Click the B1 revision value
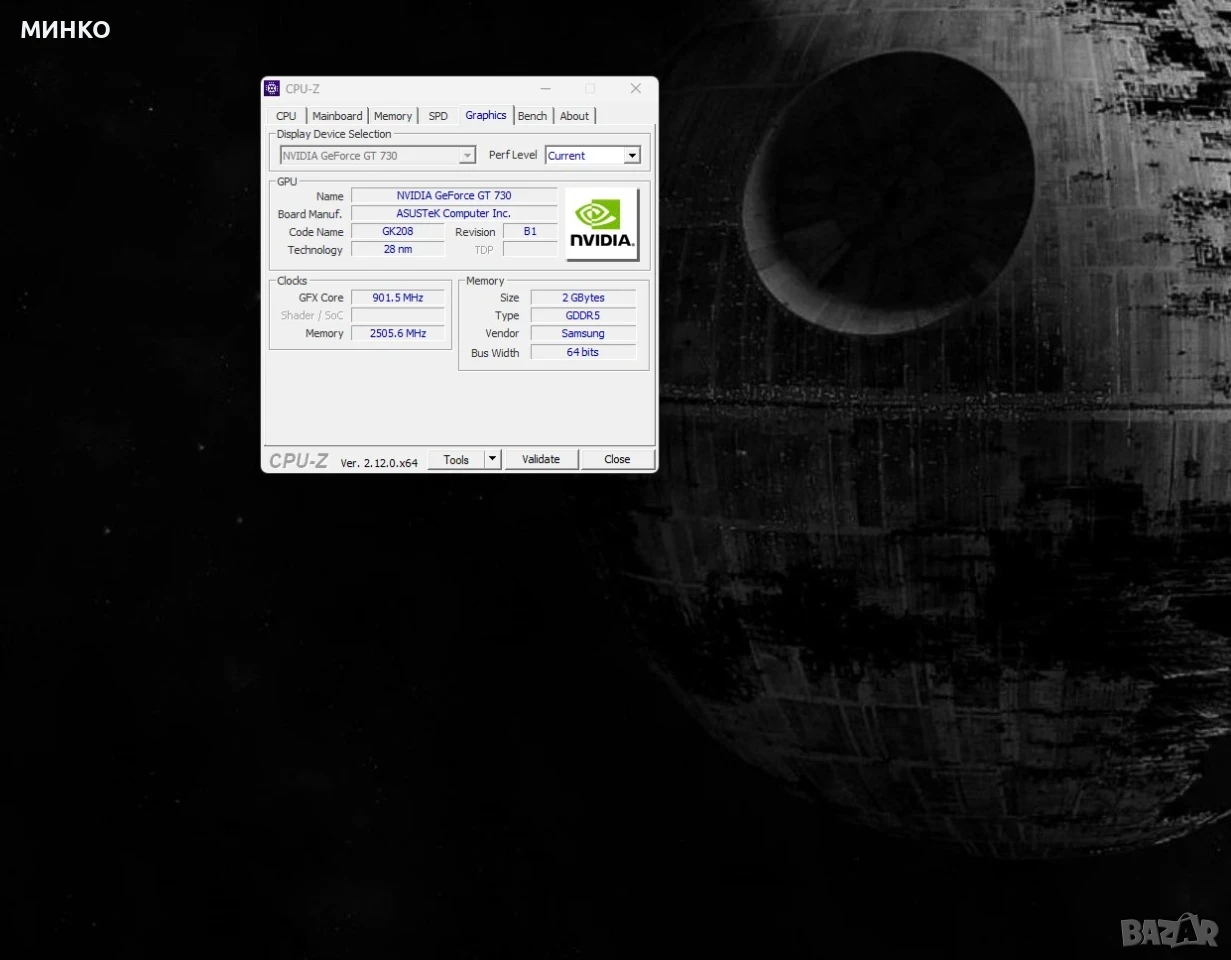 (x=530, y=232)
